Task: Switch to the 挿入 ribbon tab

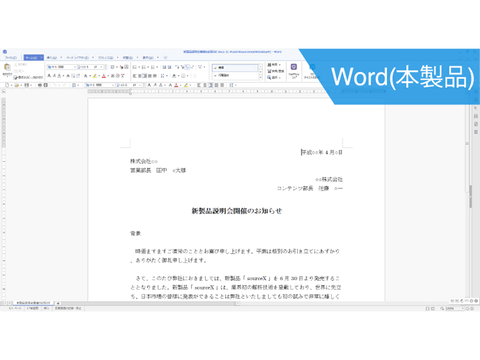Action: (x=52, y=58)
